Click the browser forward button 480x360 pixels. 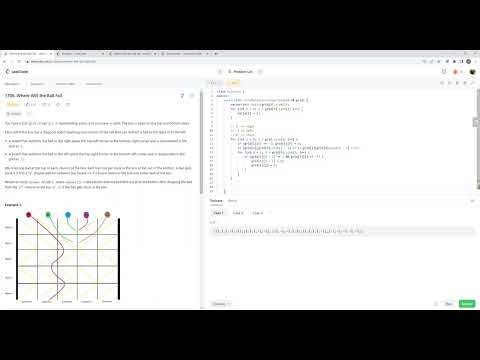pyautogui.click(x=12, y=62)
